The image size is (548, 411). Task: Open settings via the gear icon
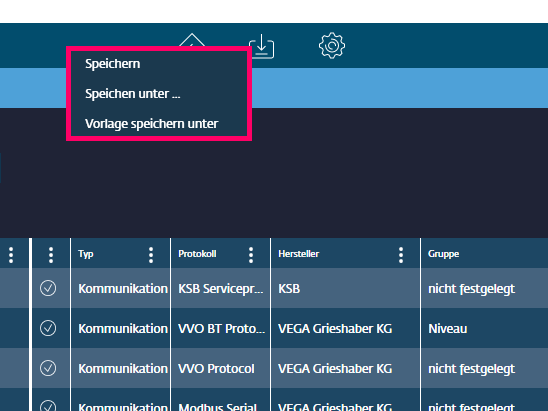coord(332,45)
